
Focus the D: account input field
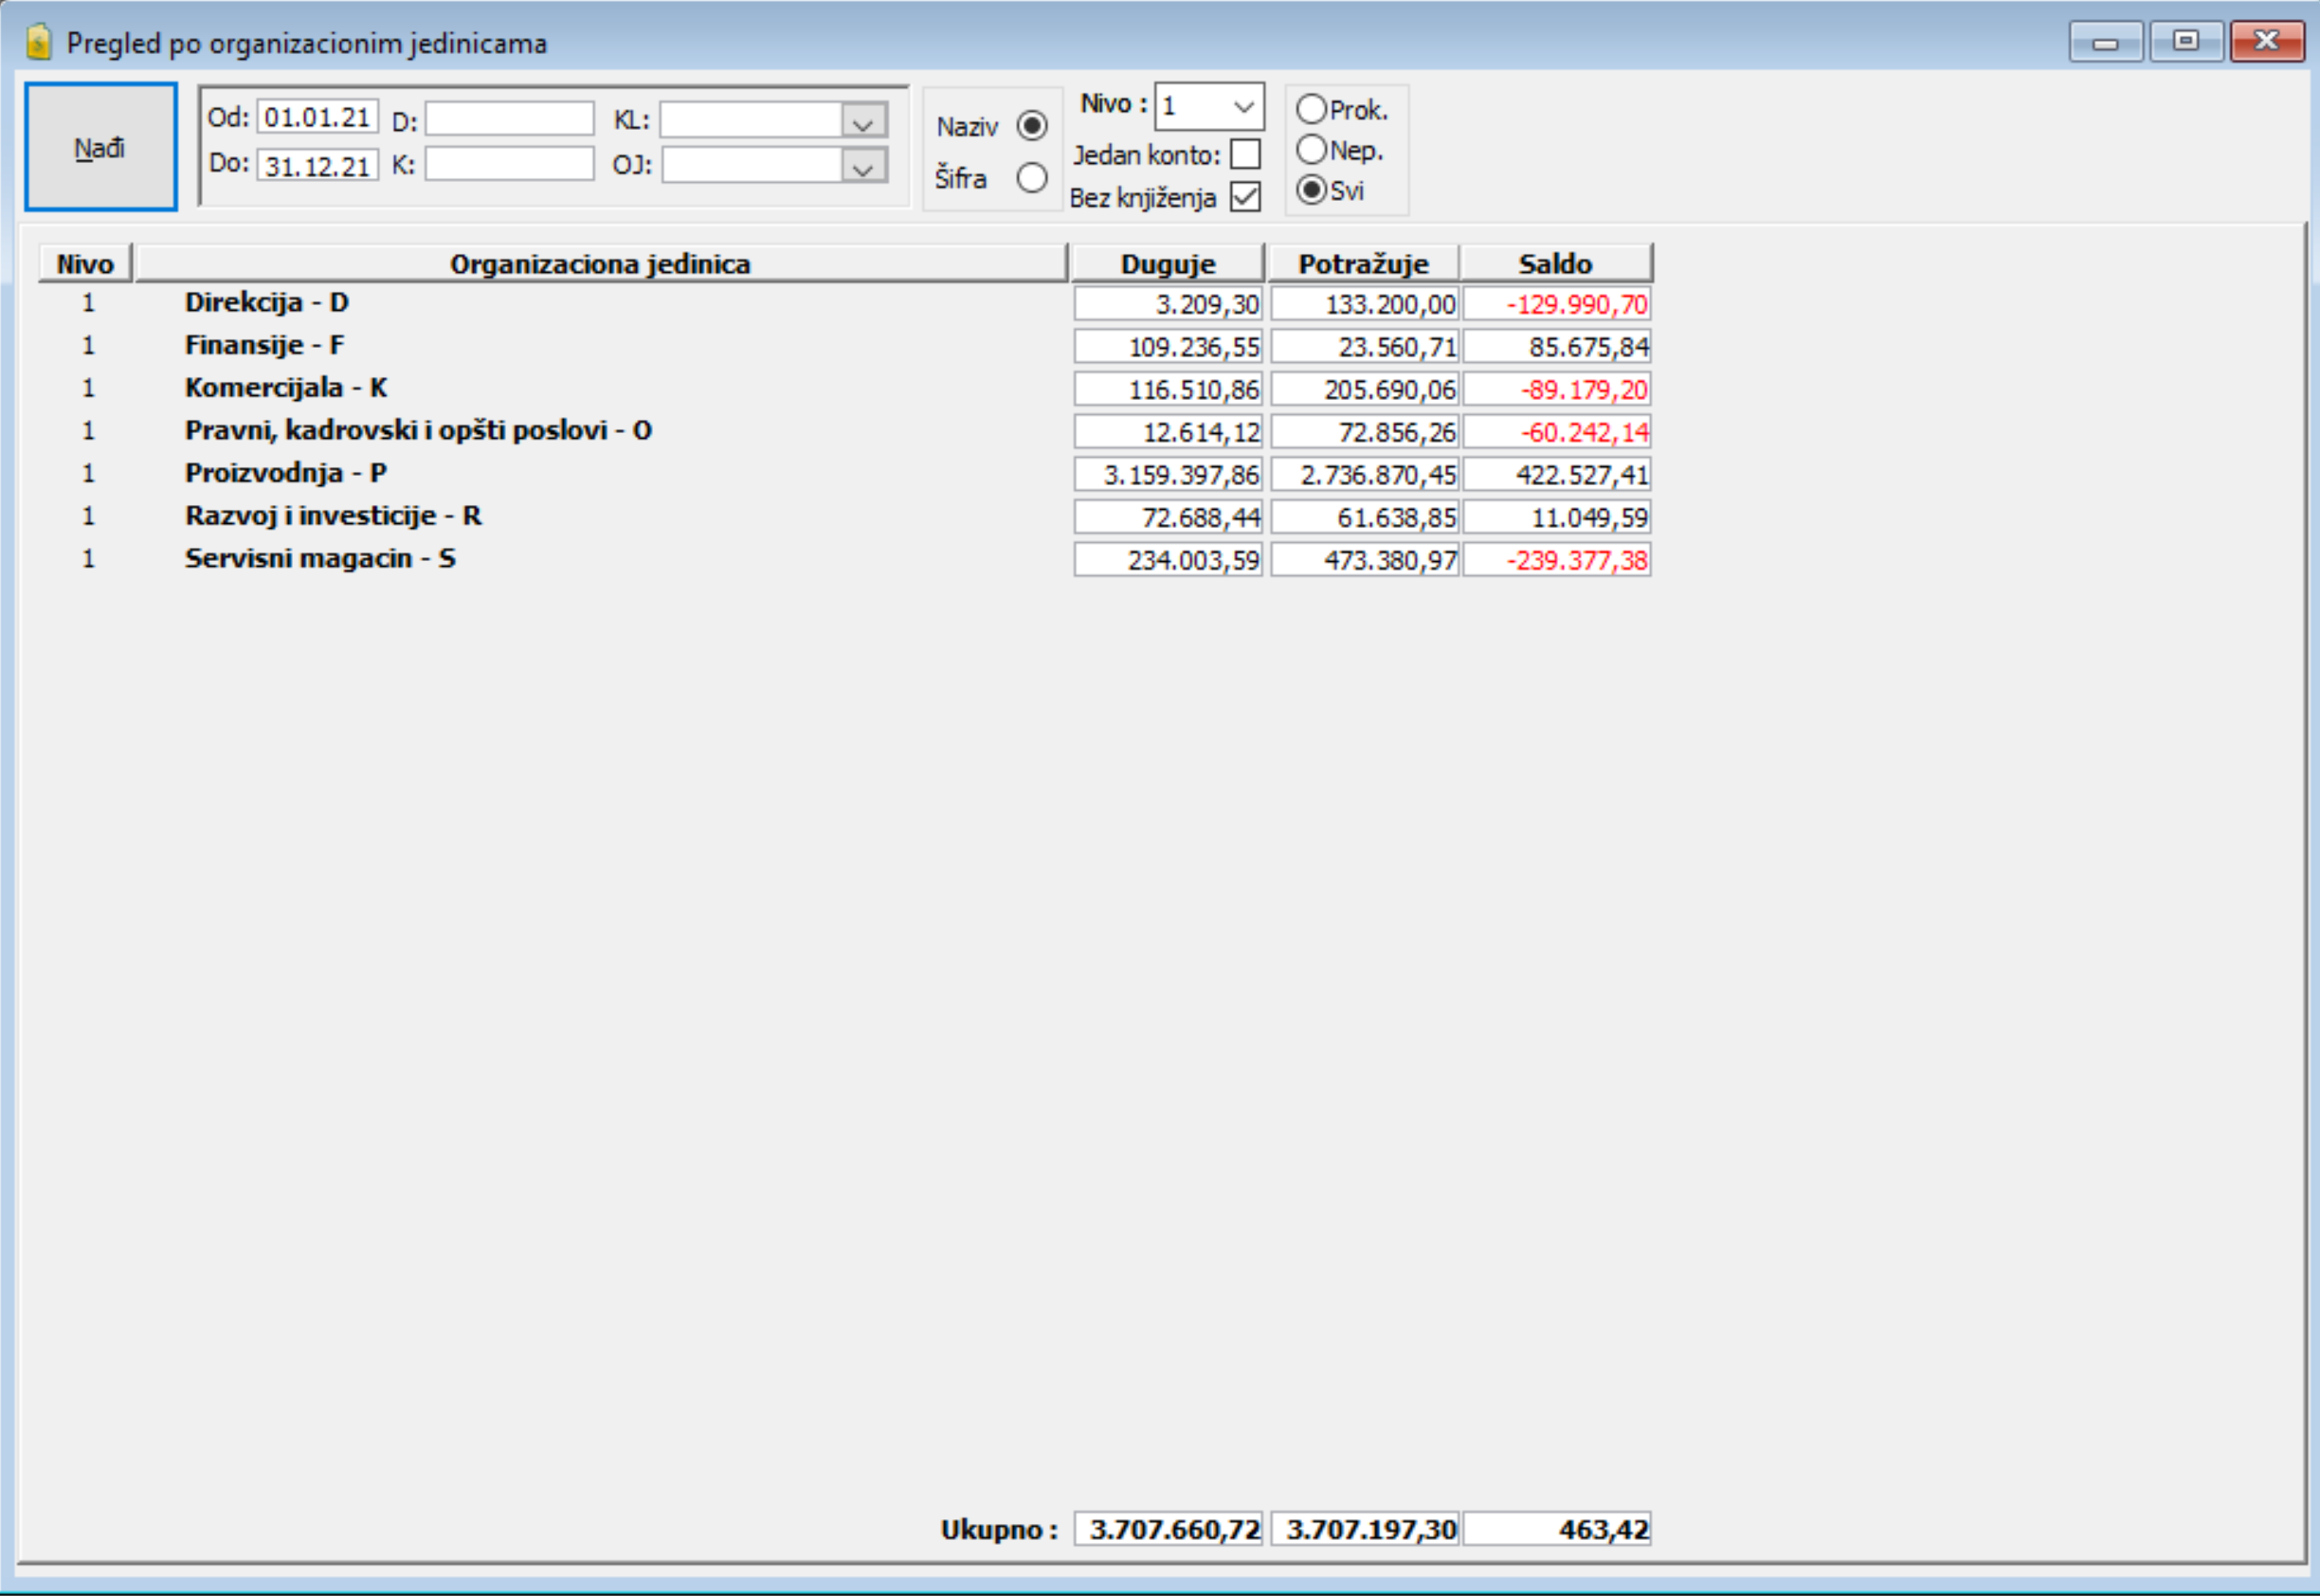tap(509, 119)
